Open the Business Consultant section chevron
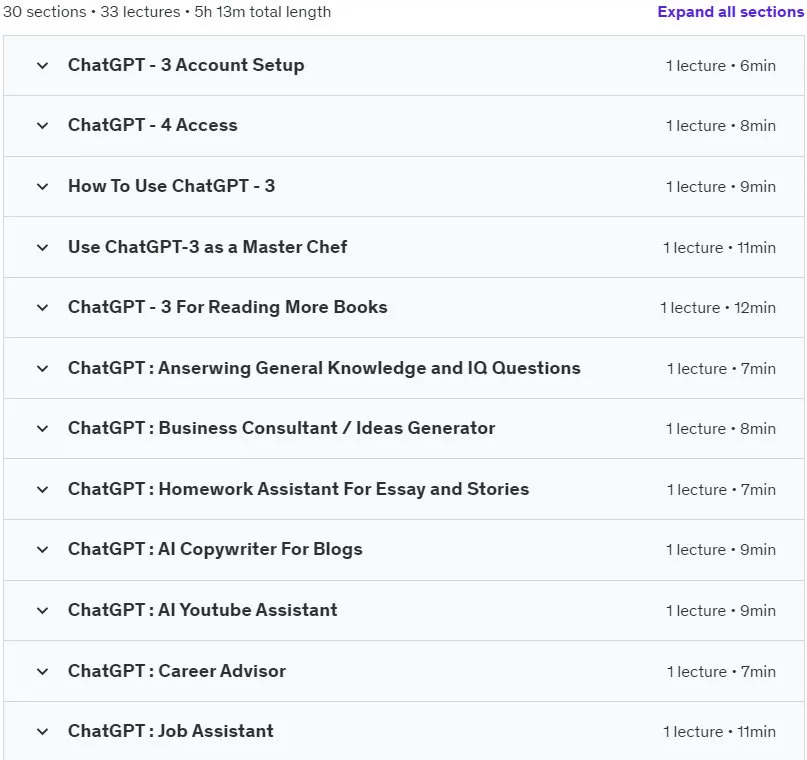This screenshot has width=807, height=760. (x=43, y=429)
